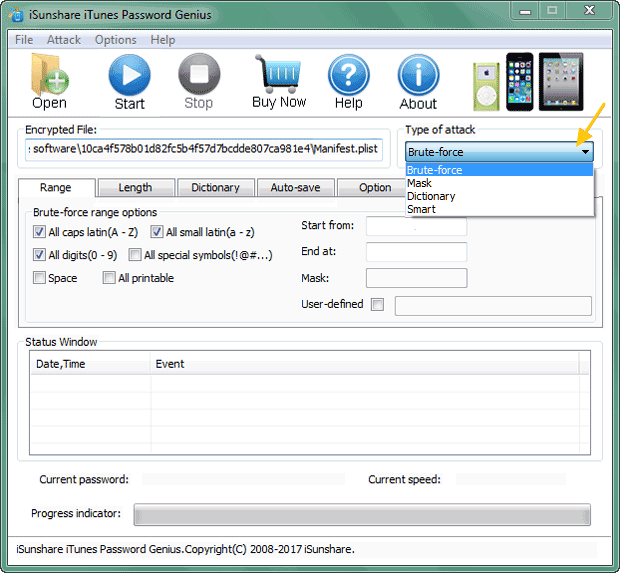Click the Date,Time column header
Screen dimensions: 620x573
[90, 364]
